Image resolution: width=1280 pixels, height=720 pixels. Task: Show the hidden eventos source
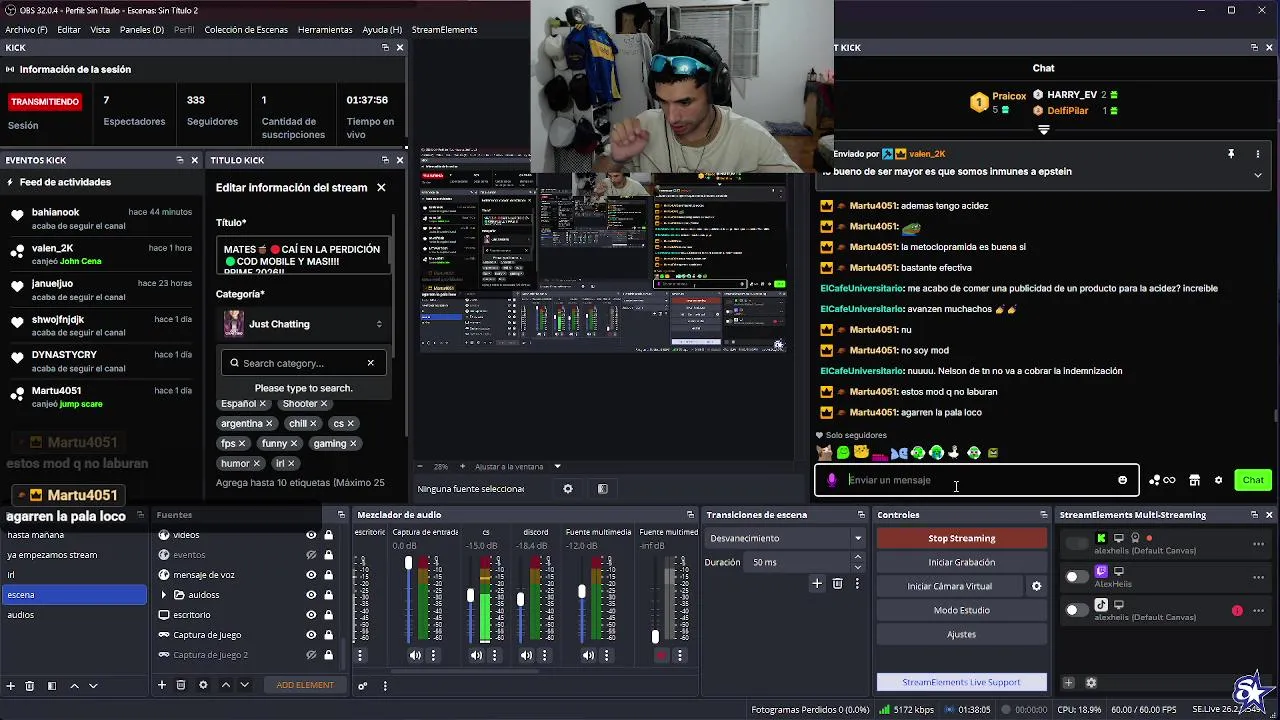point(311,555)
